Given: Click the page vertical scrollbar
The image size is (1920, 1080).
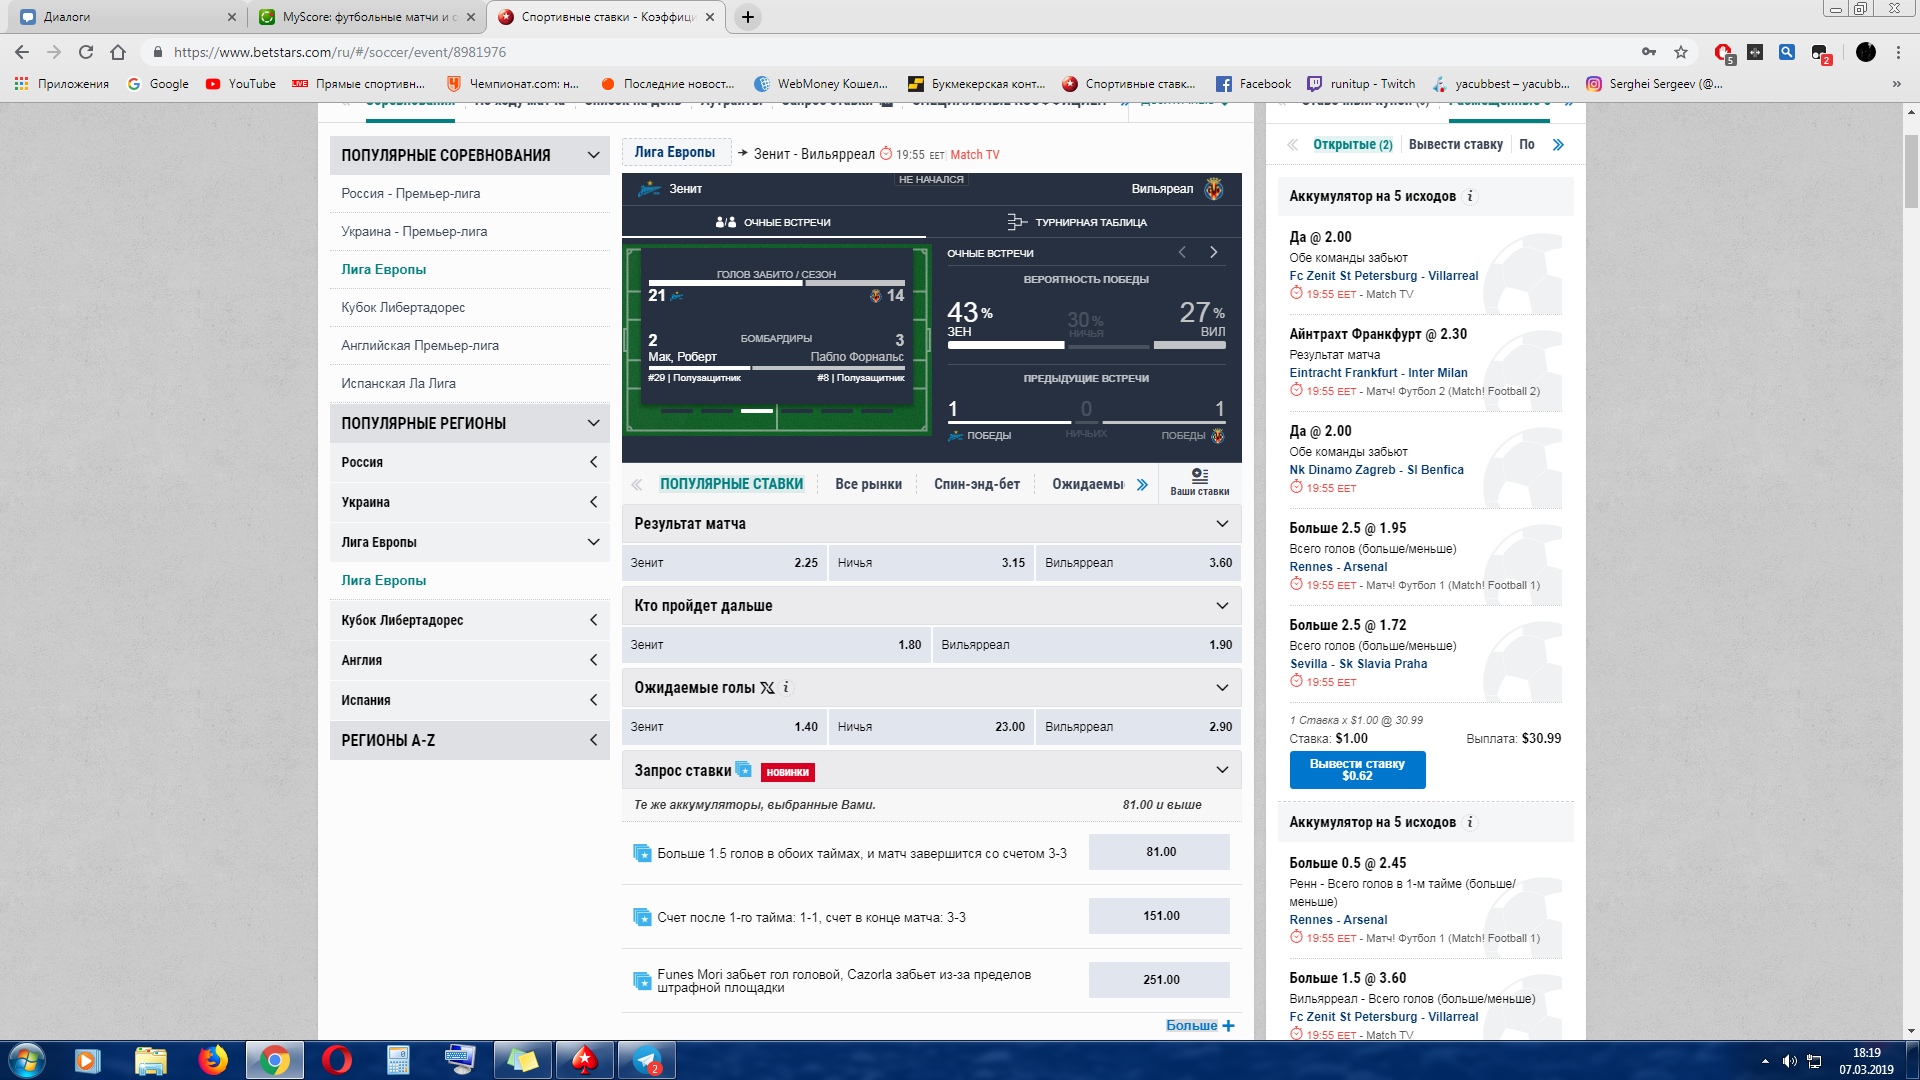Looking at the screenshot, I should [x=1910, y=170].
